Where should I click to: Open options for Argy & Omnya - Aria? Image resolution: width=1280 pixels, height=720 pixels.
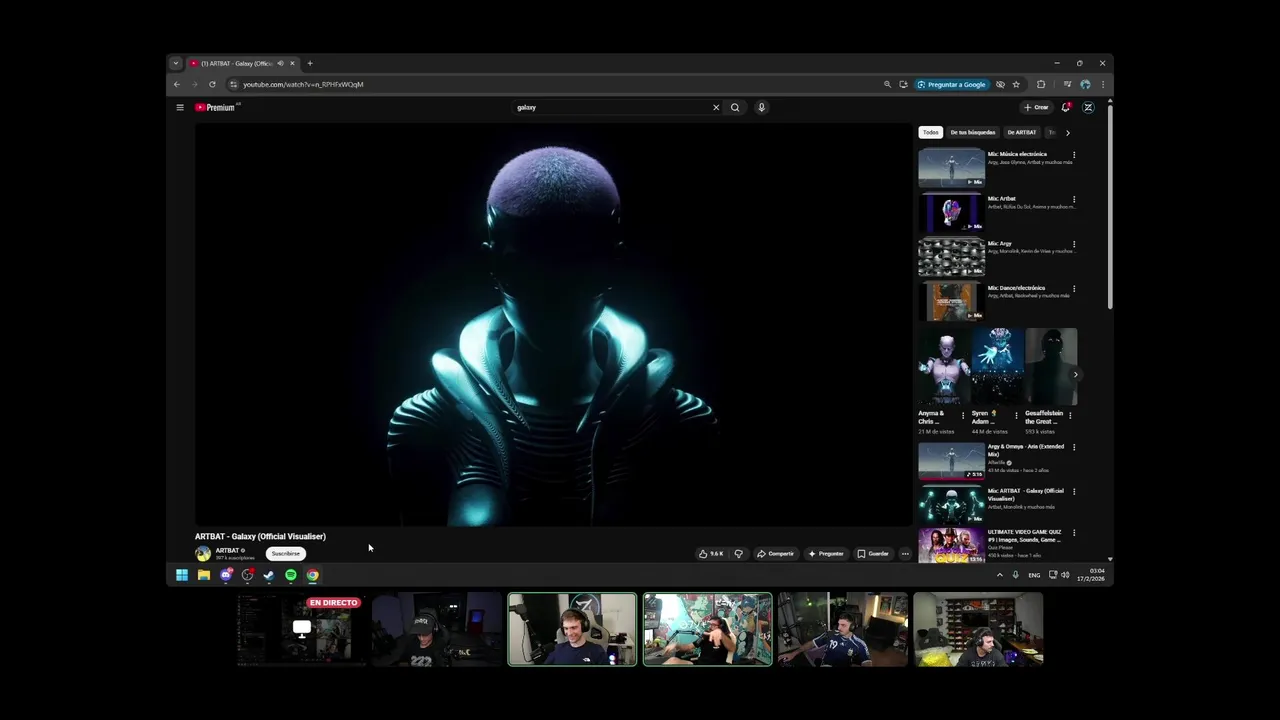(1074, 447)
